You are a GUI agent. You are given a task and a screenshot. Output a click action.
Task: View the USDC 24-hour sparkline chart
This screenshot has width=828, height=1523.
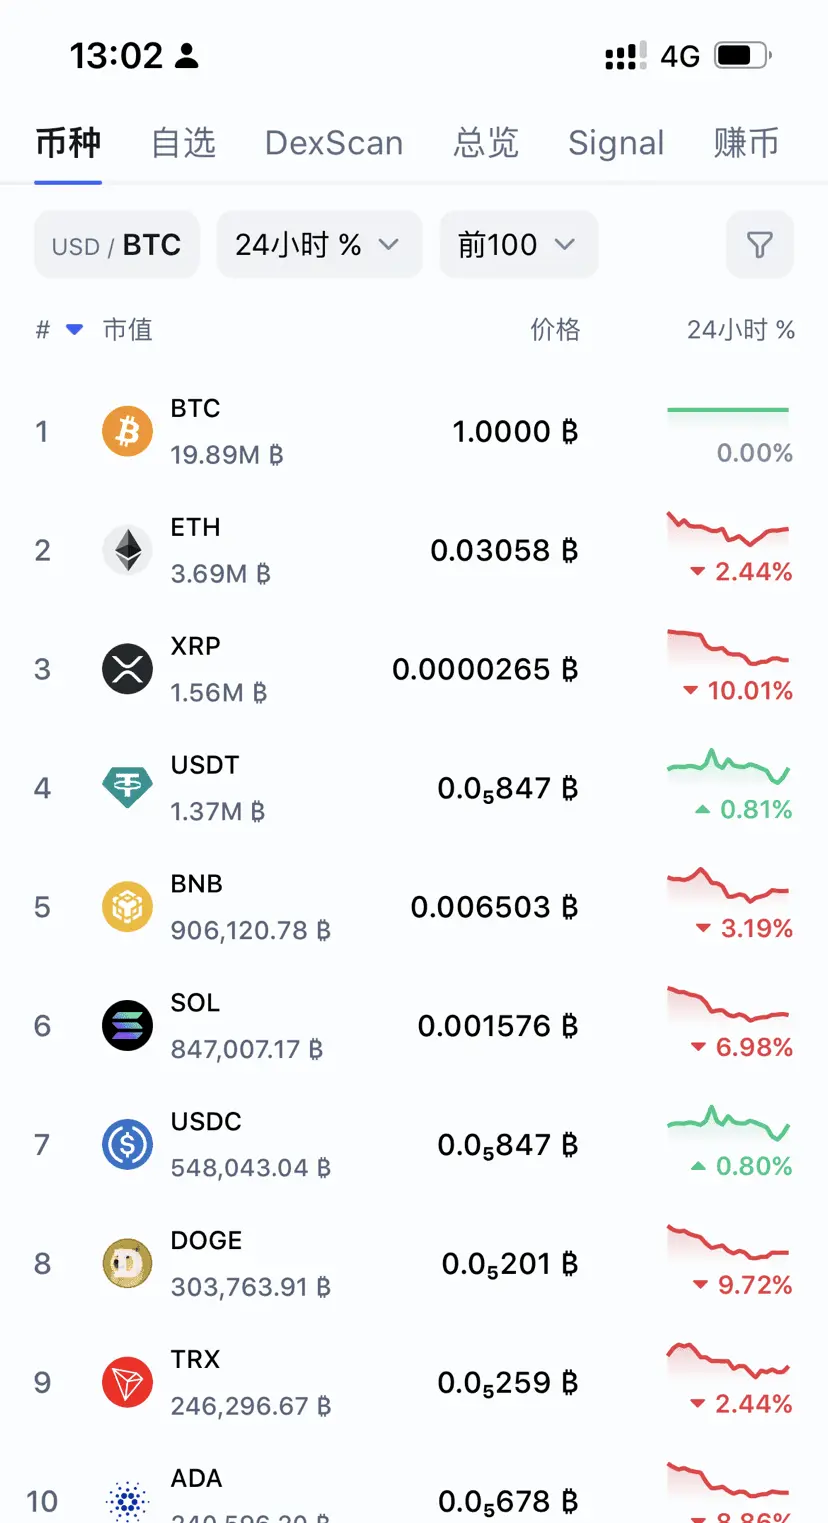tap(728, 1123)
